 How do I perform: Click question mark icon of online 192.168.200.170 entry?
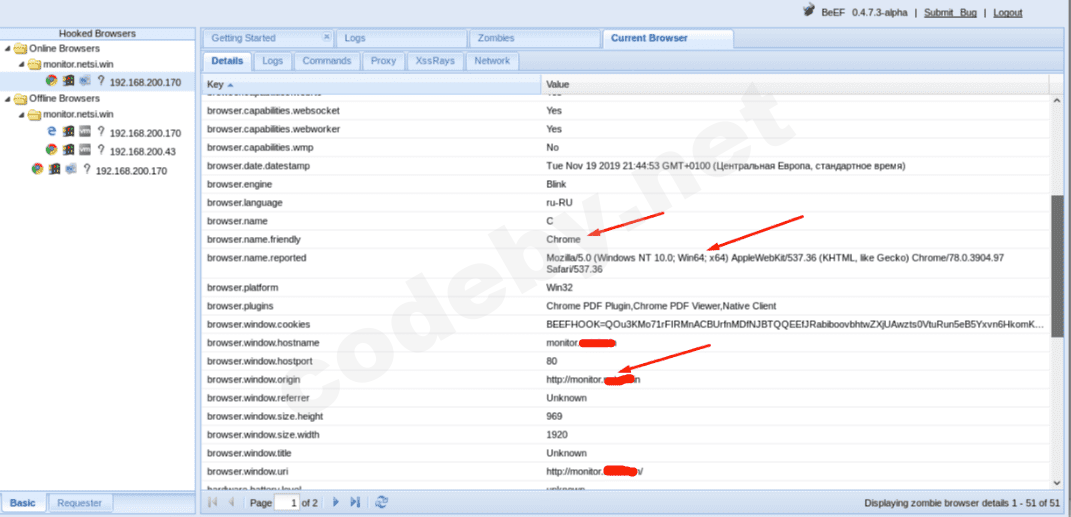pos(100,81)
